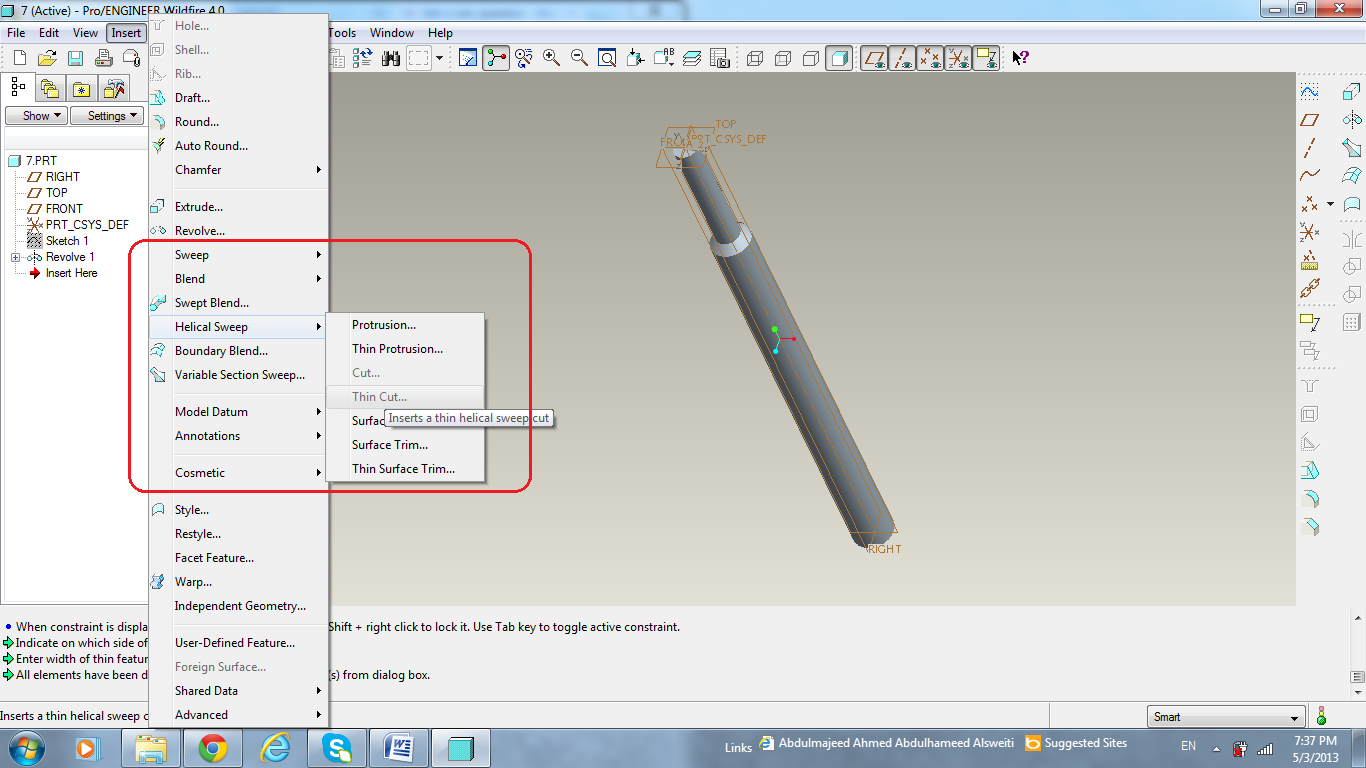Toggle datum axes display

click(903, 58)
